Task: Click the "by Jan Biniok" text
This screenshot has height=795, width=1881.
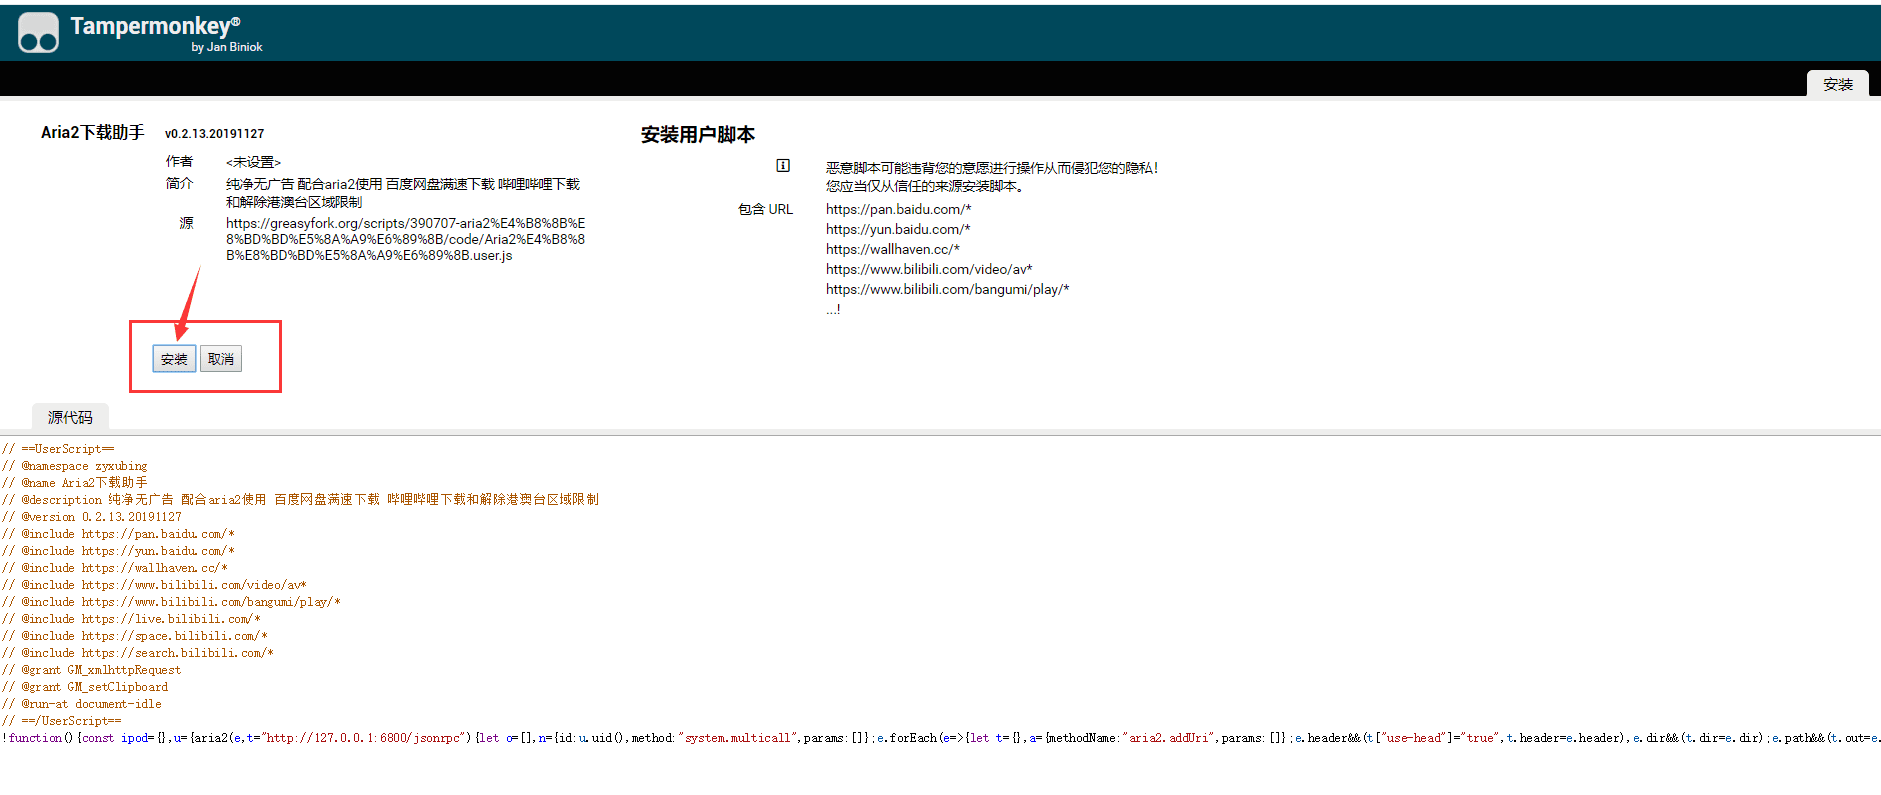Action: (x=227, y=47)
